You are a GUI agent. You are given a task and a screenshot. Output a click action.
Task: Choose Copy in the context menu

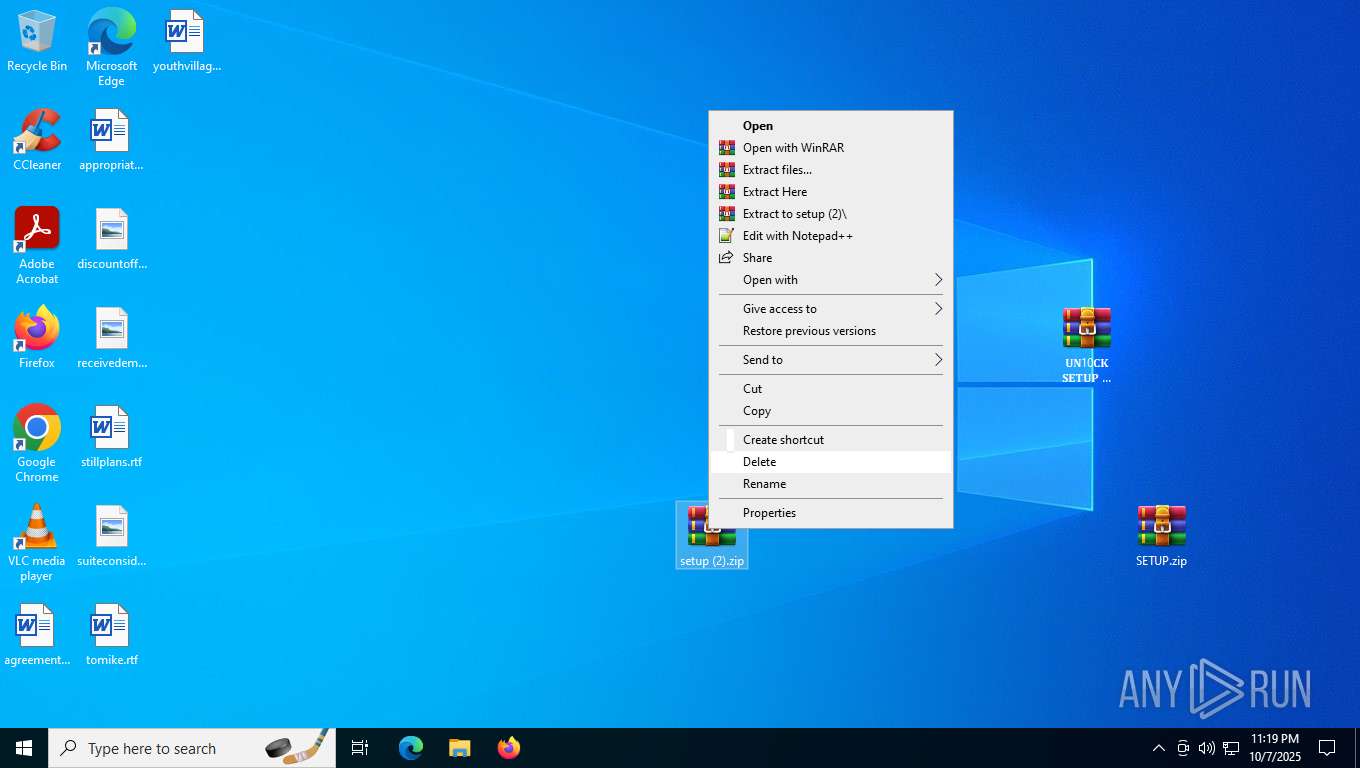coord(831,411)
